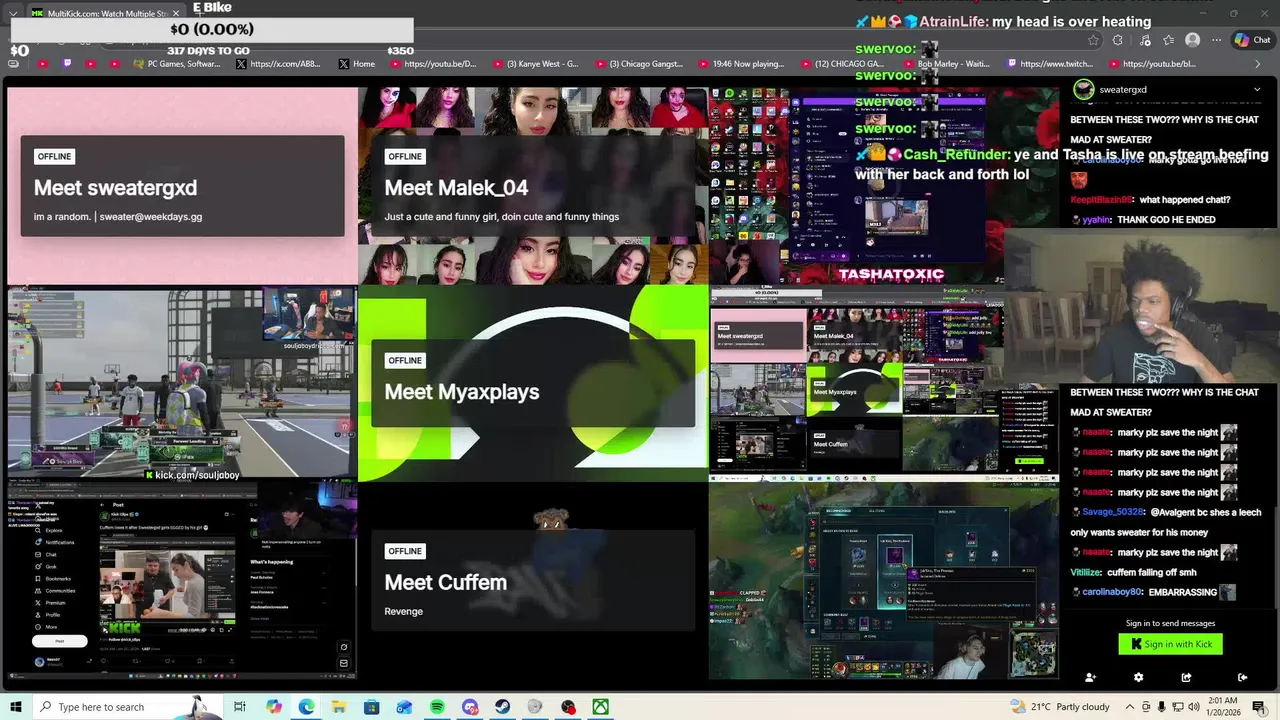Image resolution: width=1280 pixels, height=720 pixels.
Task: Click the Meet Malek_04 offline card
Action: 533,186
